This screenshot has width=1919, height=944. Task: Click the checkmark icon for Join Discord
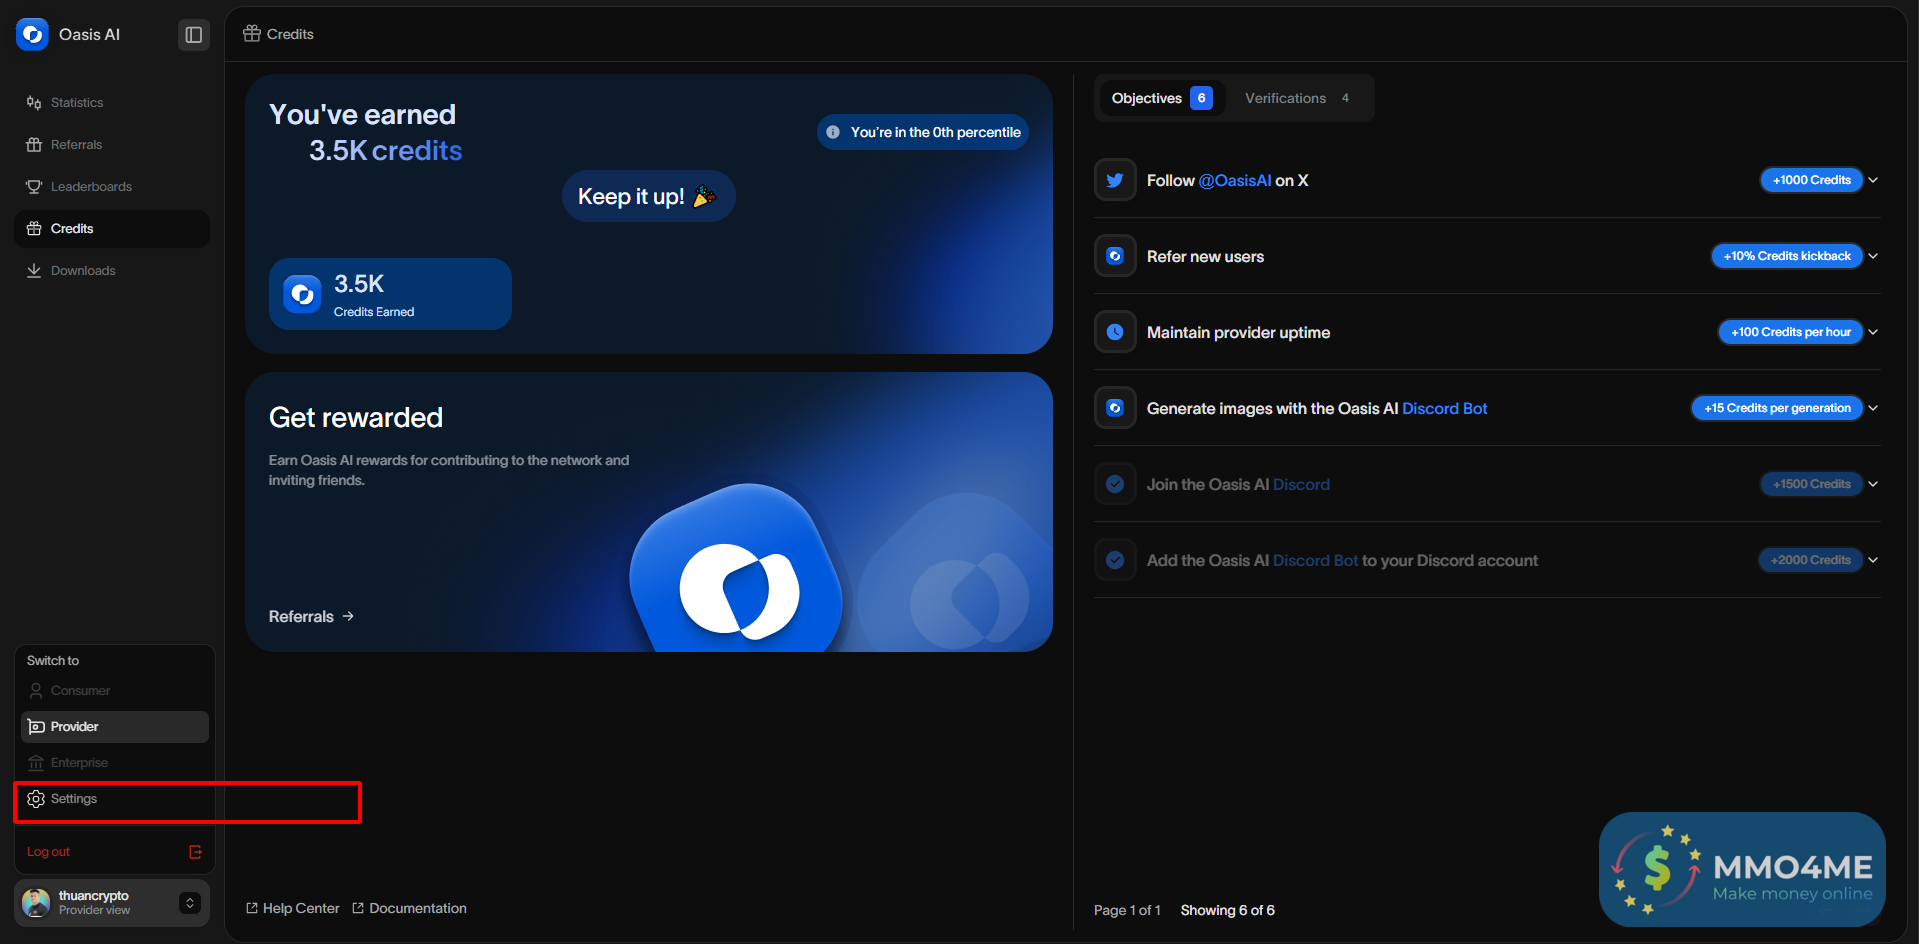[1115, 484]
